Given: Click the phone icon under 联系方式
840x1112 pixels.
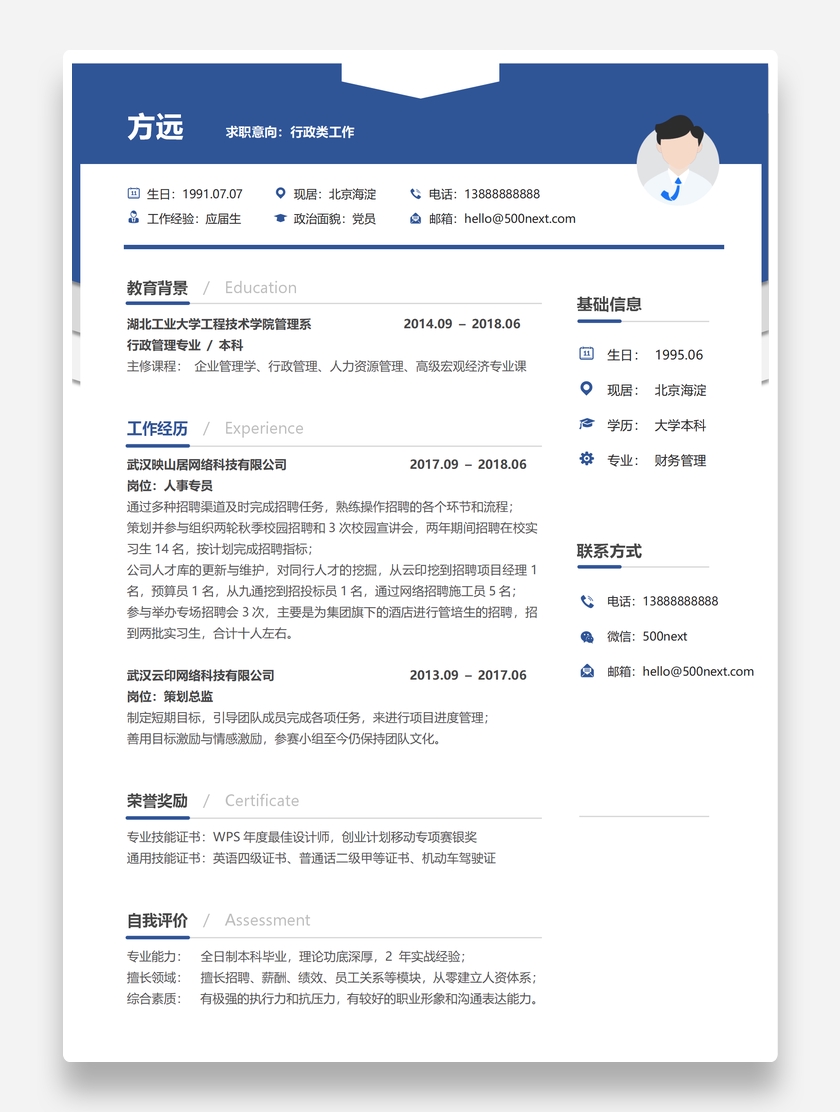Looking at the screenshot, I should coord(587,601).
